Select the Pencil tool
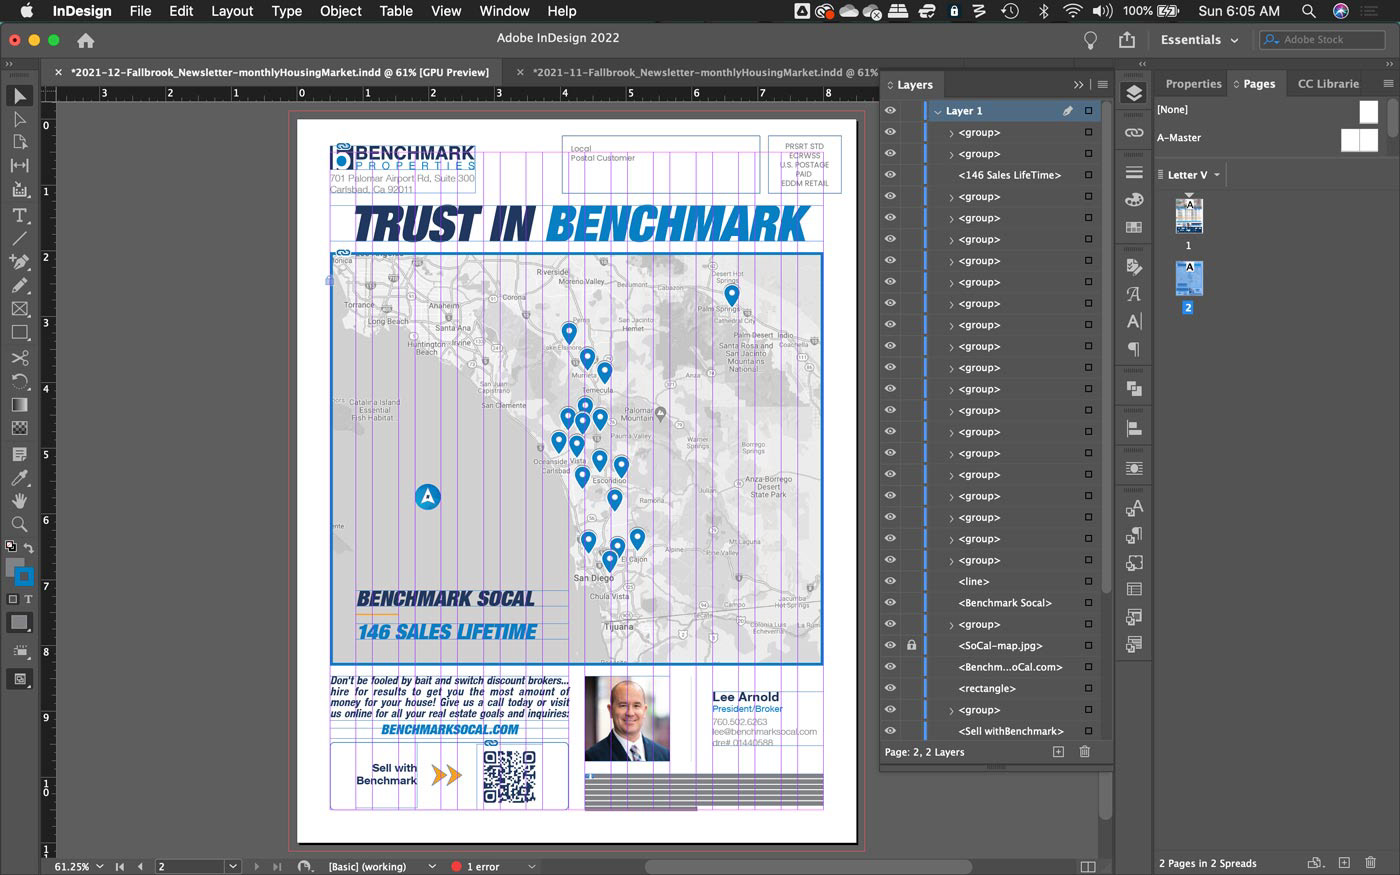 (19, 285)
